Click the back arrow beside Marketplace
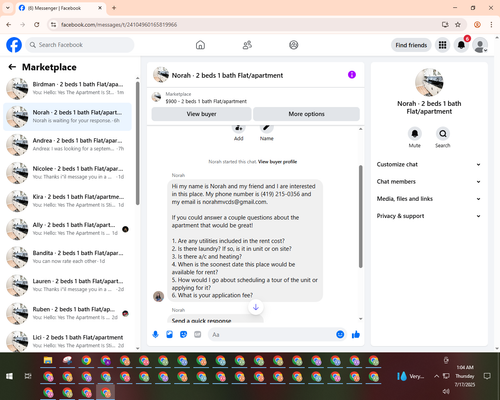 pyautogui.click(x=12, y=67)
